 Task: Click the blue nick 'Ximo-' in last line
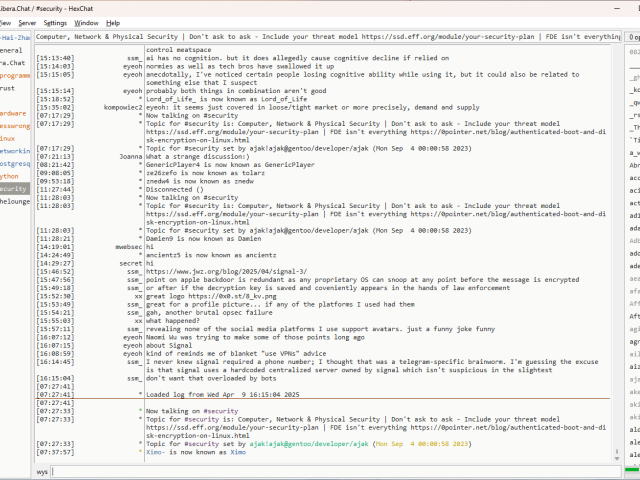point(156,452)
